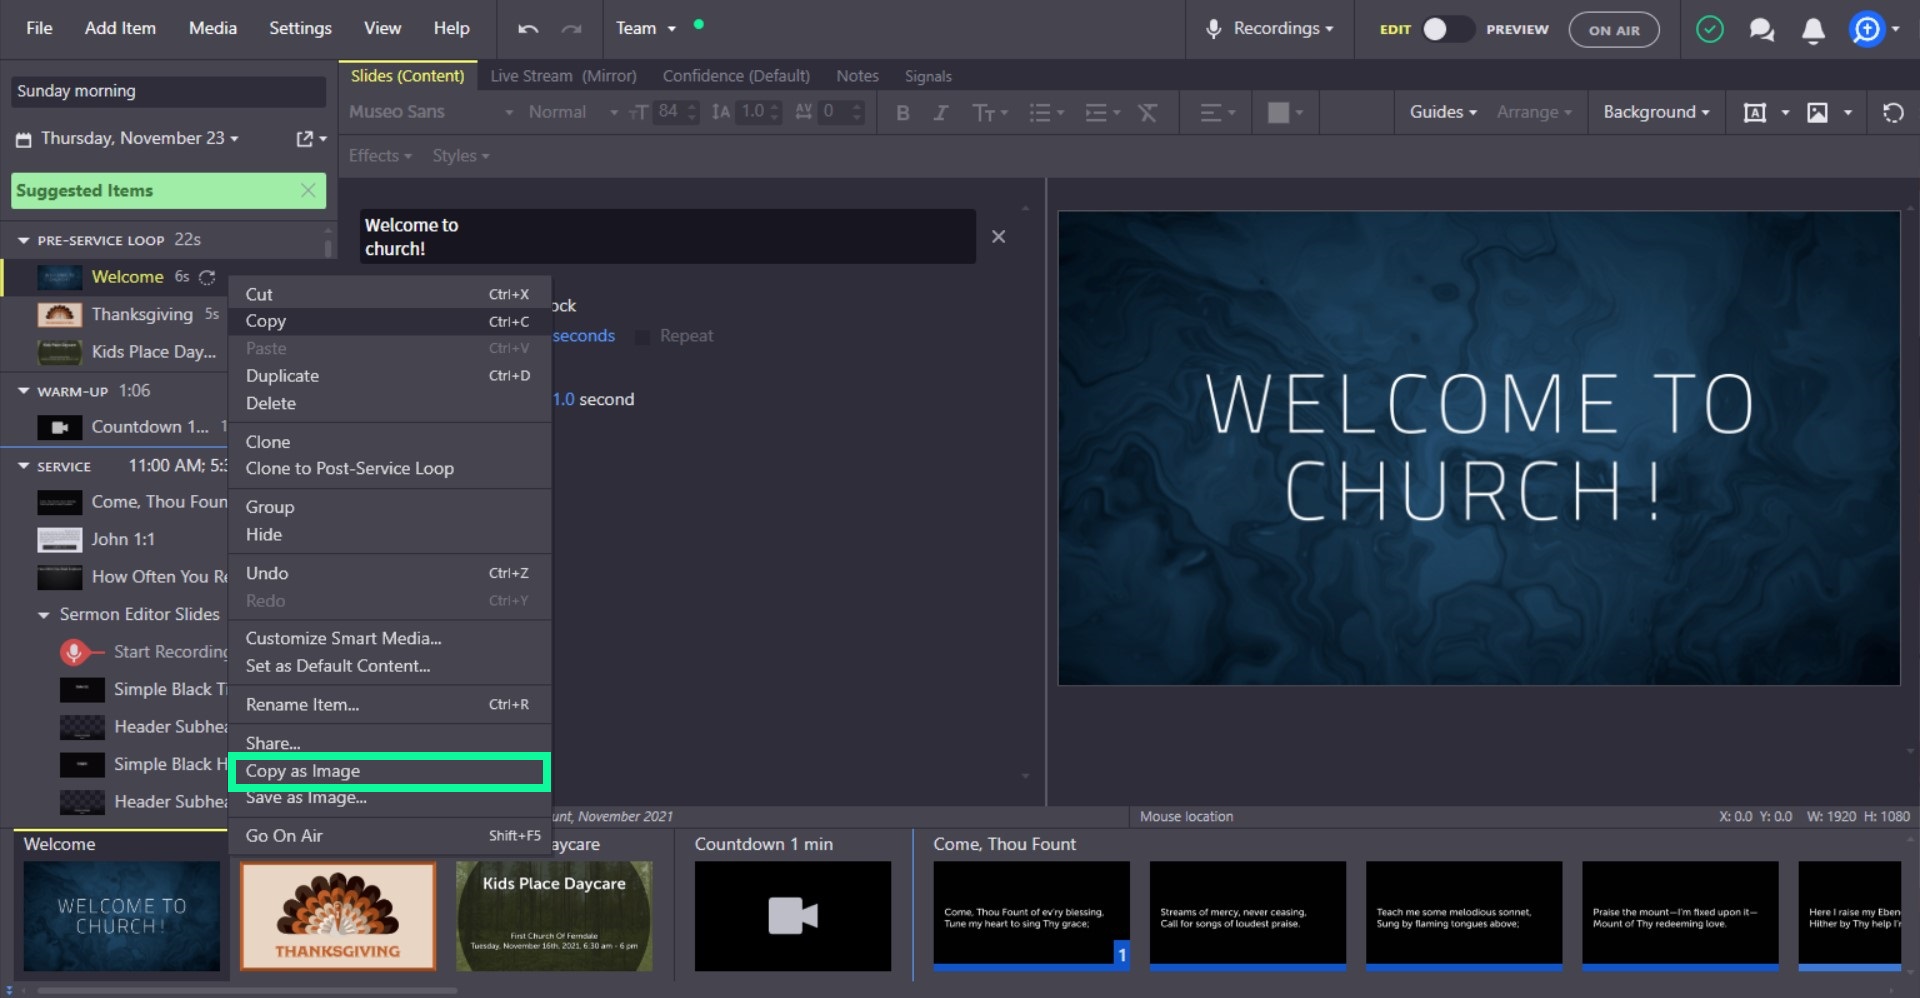Viewport: 1920px width, 998px height.
Task: Choose Rename Item from context menu
Action: [390, 705]
